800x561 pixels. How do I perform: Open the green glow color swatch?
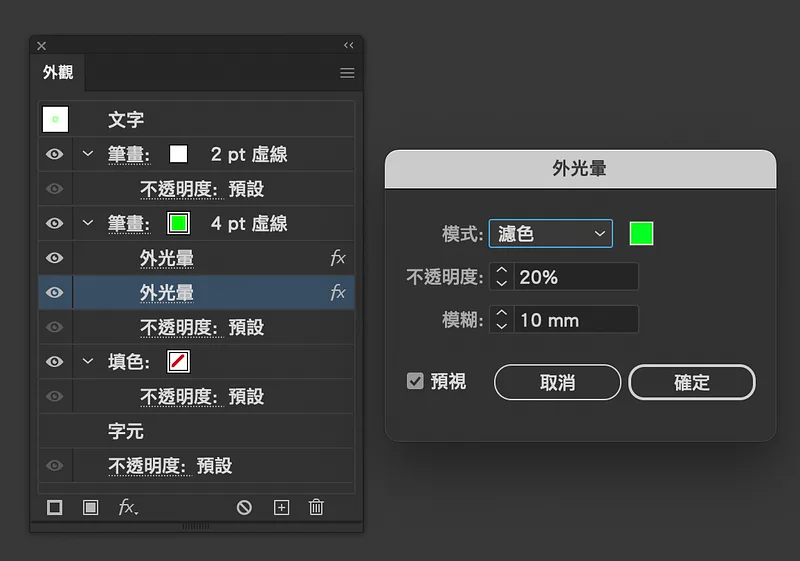pyautogui.click(x=641, y=234)
